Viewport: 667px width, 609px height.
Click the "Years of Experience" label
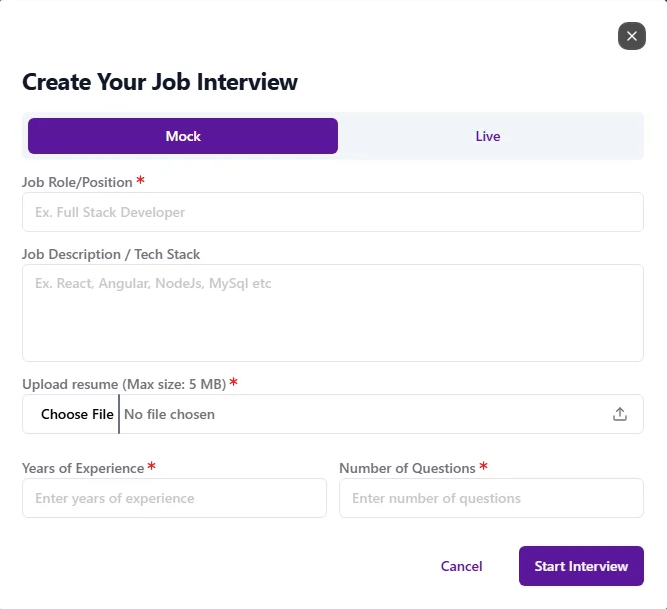(83, 468)
